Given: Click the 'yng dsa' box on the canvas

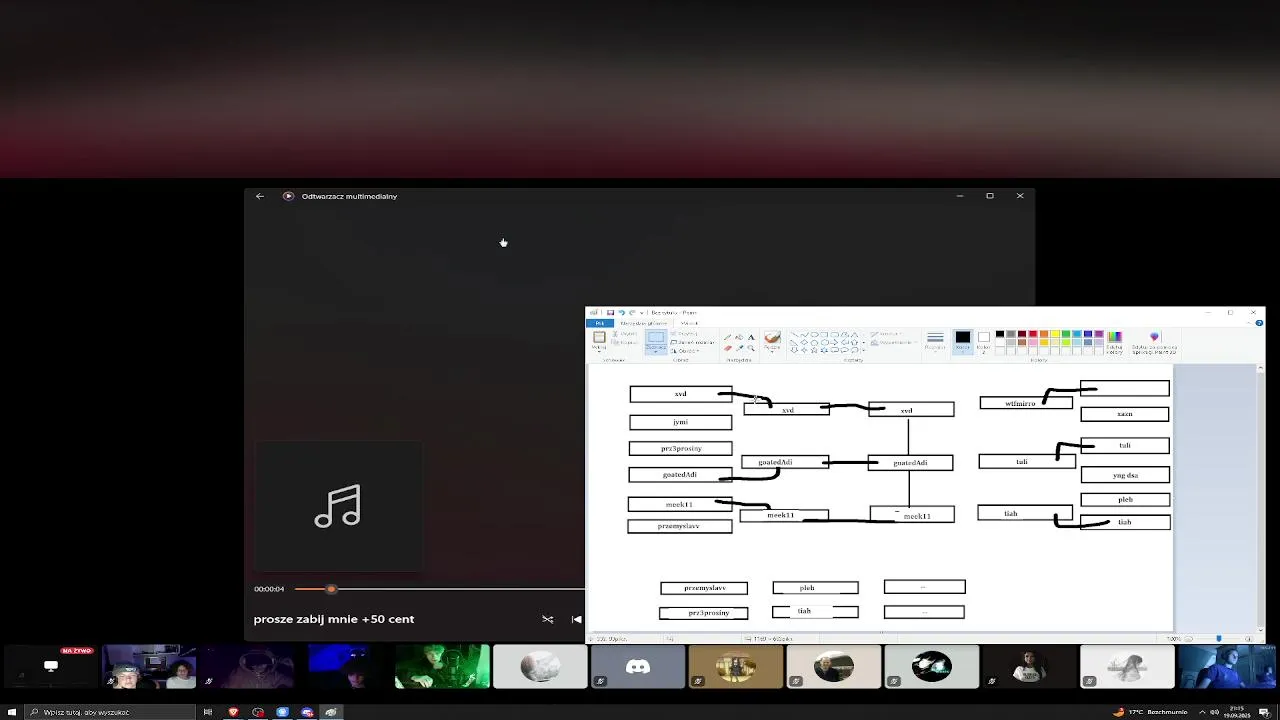Looking at the screenshot, I should point(1125,475).
